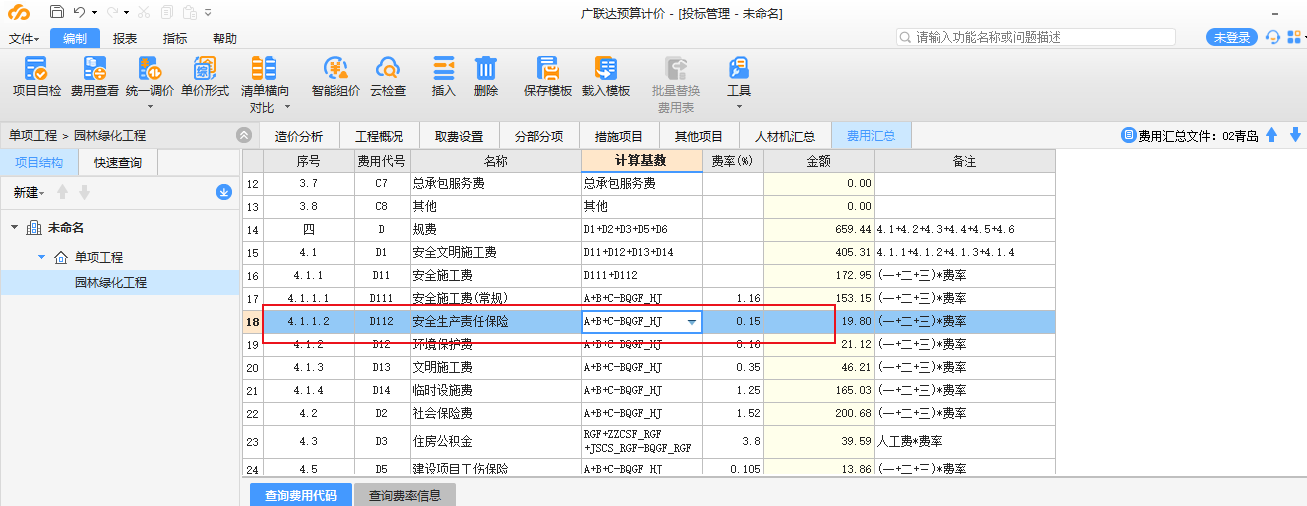Click the cut scissors icon
Screen dimensions: 1307x506
[144, 13]
